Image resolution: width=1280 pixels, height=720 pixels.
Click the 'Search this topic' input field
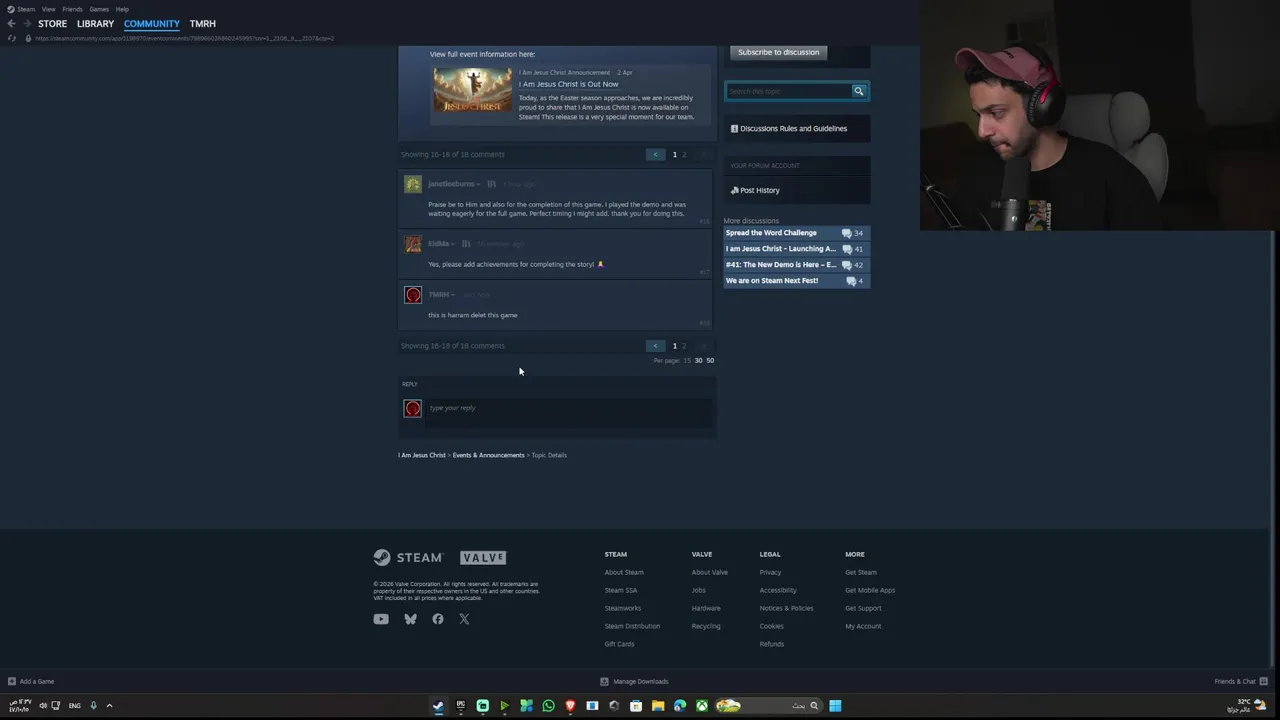click(788, 91)
